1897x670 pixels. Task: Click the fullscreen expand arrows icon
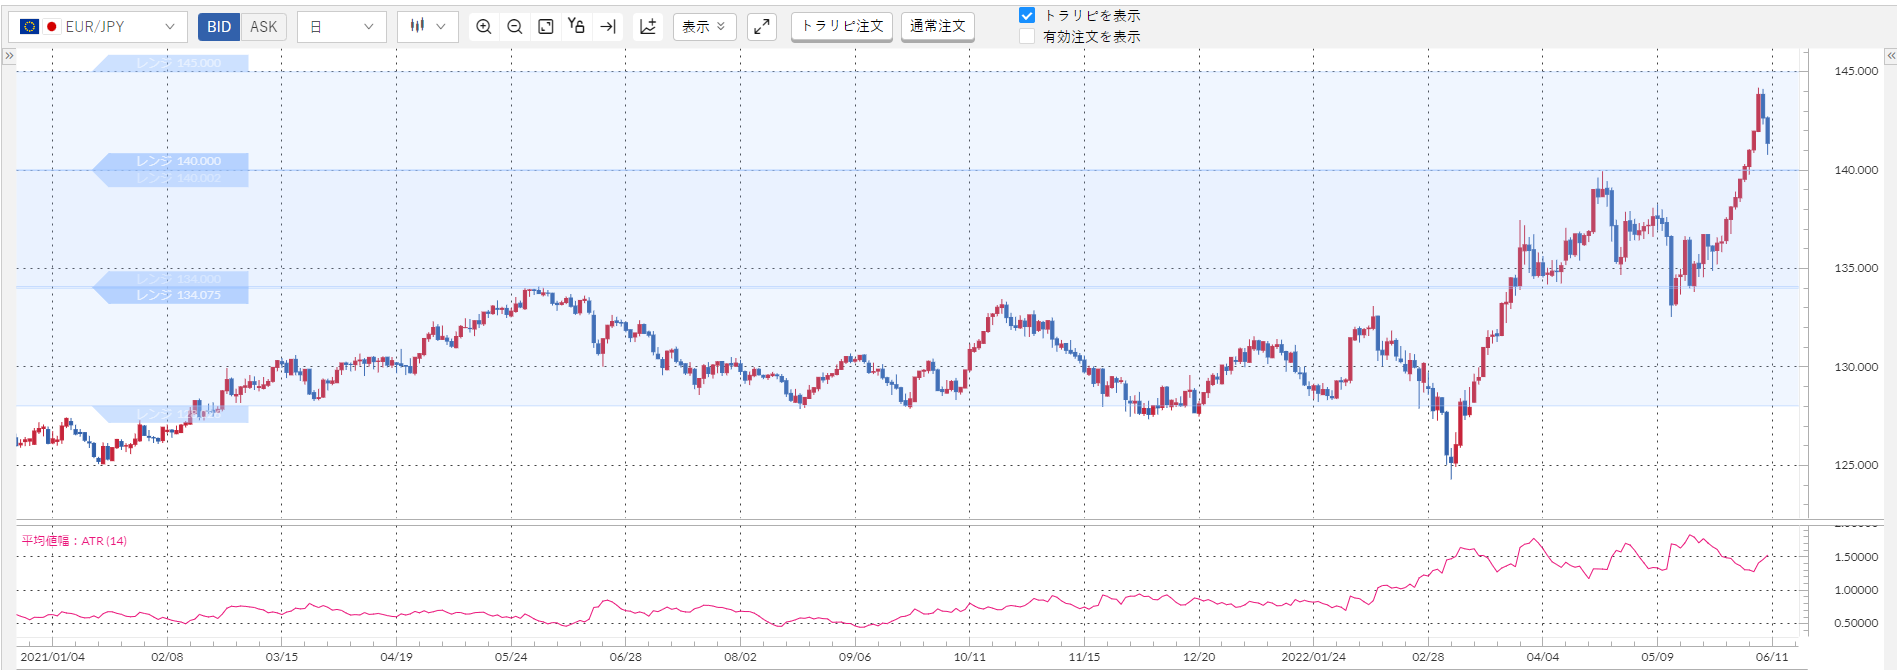coord(762,27)
